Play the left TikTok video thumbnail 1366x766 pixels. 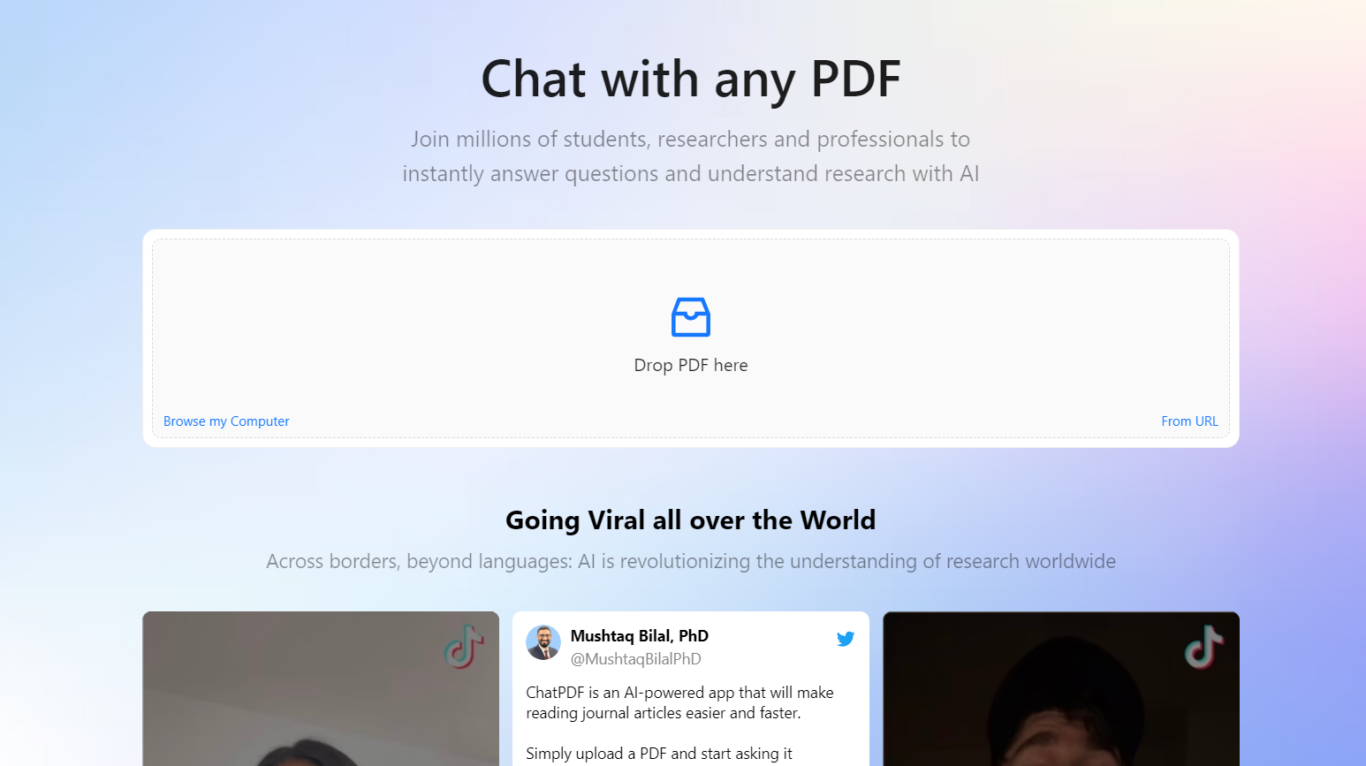pyautogui.click(x=321, y=689)
